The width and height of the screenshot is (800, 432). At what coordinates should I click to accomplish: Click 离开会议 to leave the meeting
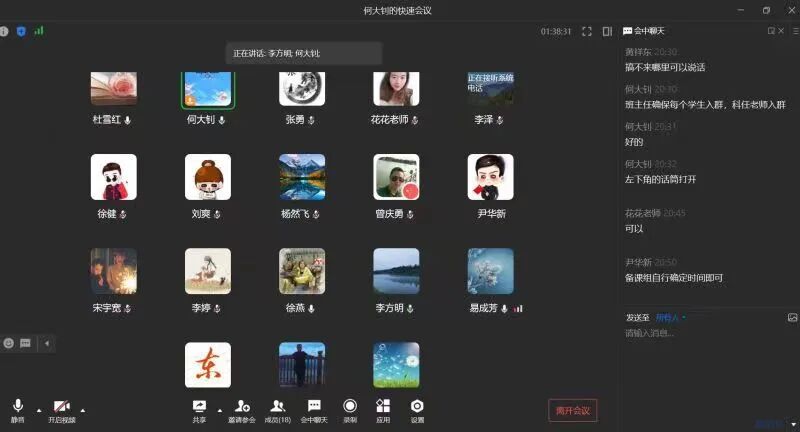[x=573, y=410]
